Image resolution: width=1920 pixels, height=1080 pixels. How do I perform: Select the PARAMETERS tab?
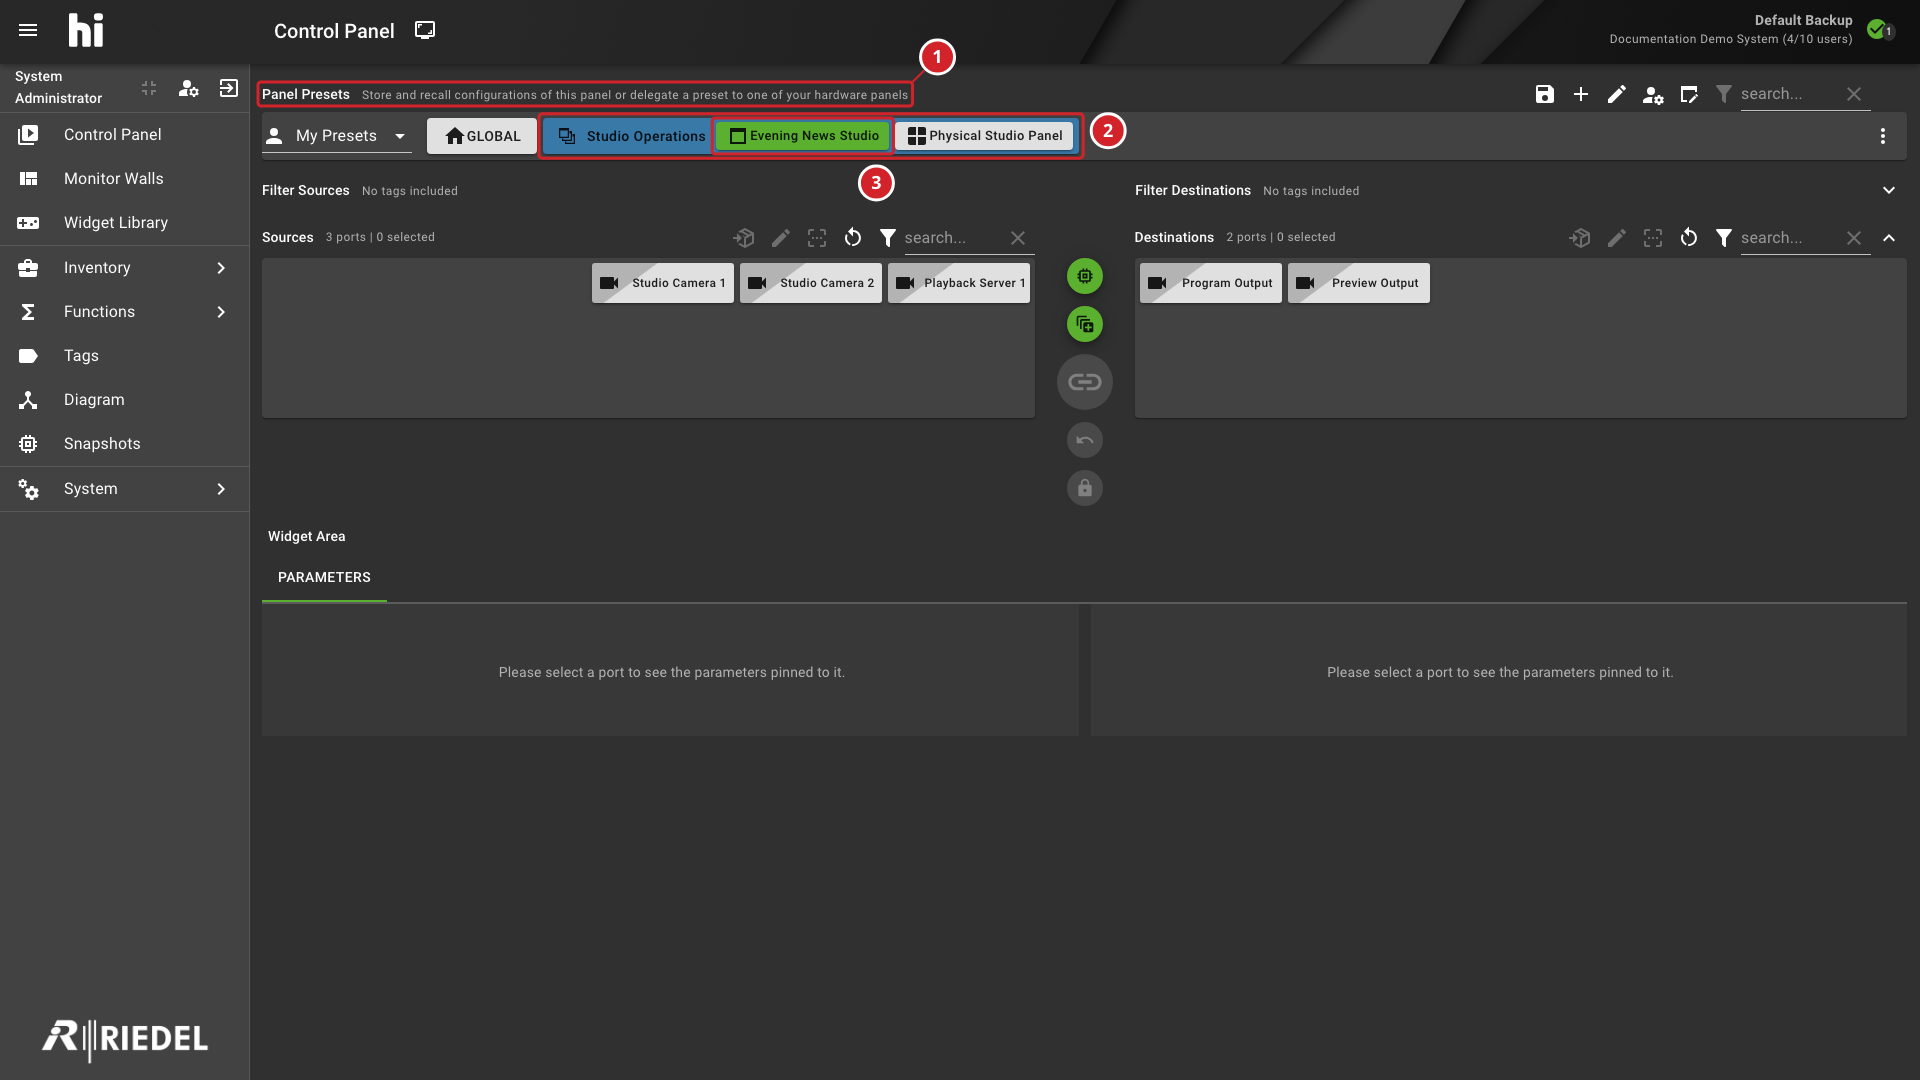click(x=324, y=578)
